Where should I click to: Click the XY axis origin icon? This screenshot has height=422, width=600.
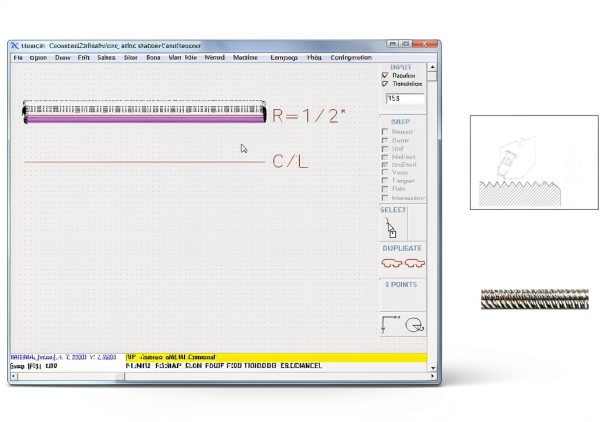point(390,324)
